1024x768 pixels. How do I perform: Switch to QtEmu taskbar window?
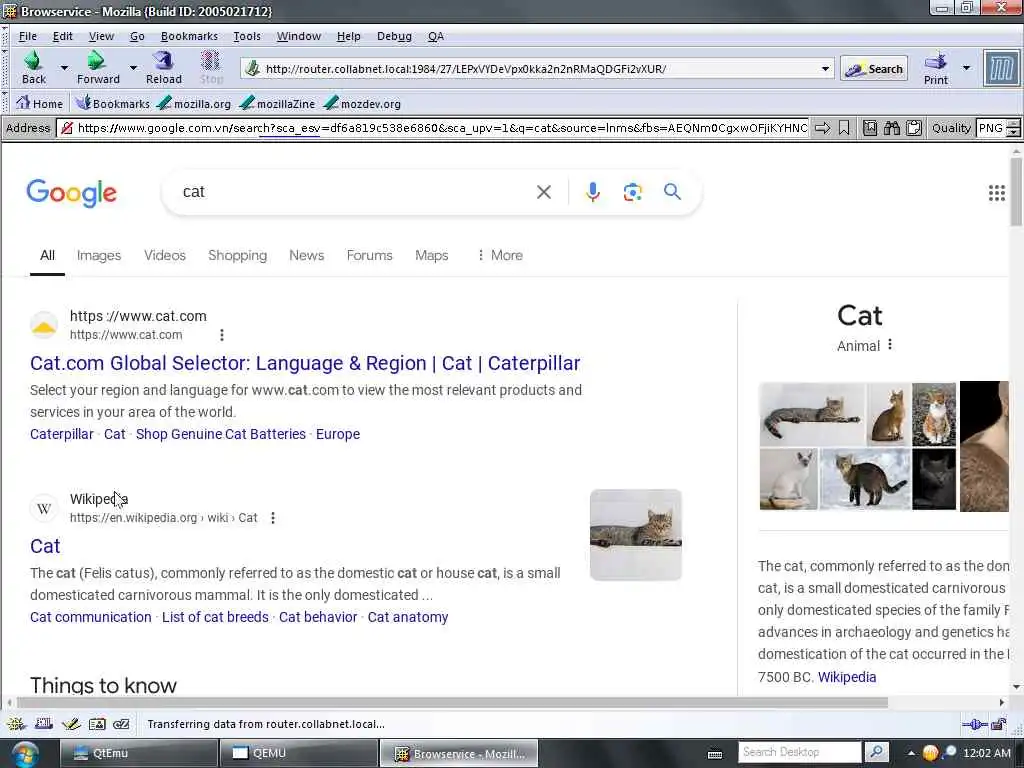click(138, 753)
